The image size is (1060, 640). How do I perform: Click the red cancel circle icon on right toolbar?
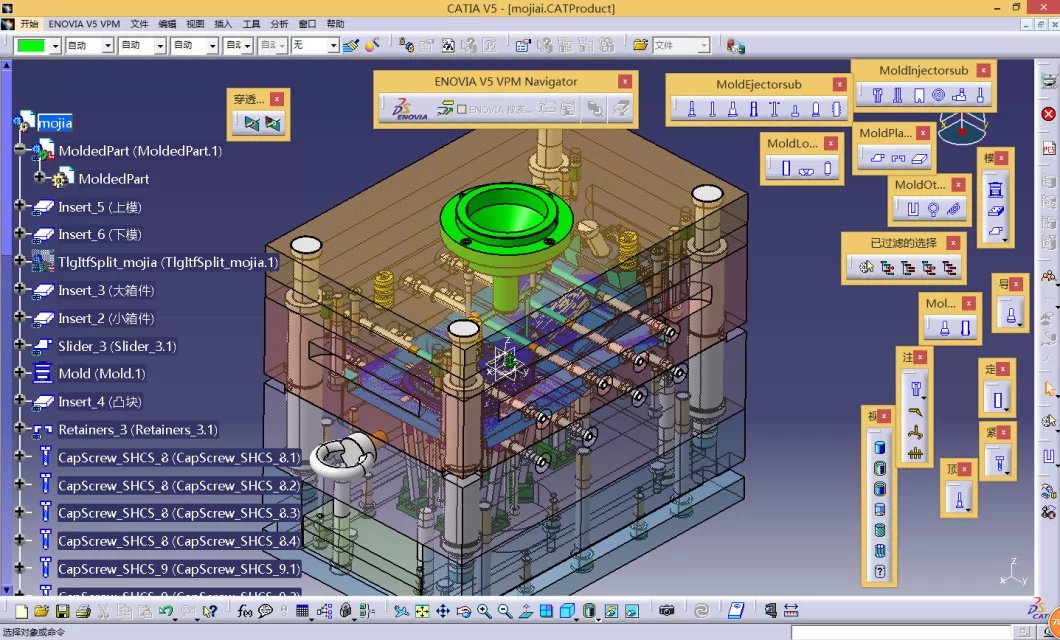click(1049, 114)
